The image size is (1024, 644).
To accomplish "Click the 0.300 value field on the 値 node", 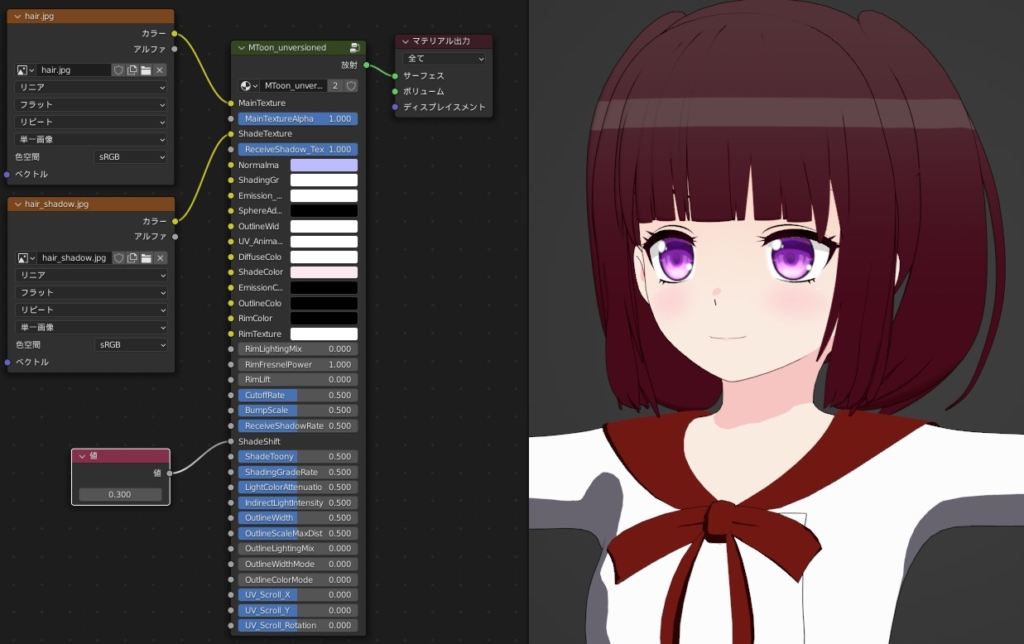I will click(x=119, y=494).
